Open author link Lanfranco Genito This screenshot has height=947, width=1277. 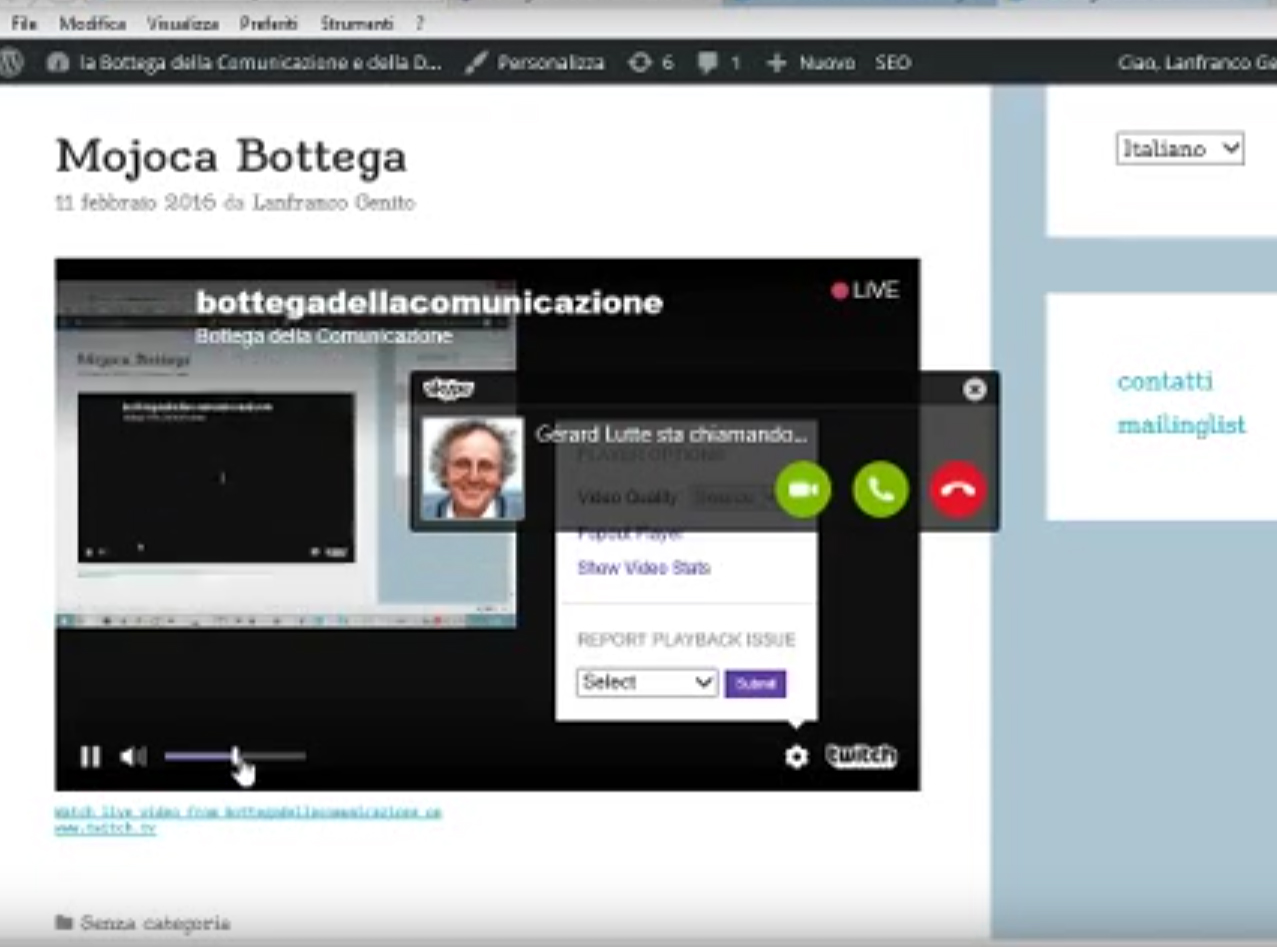(x=333, y=203)
